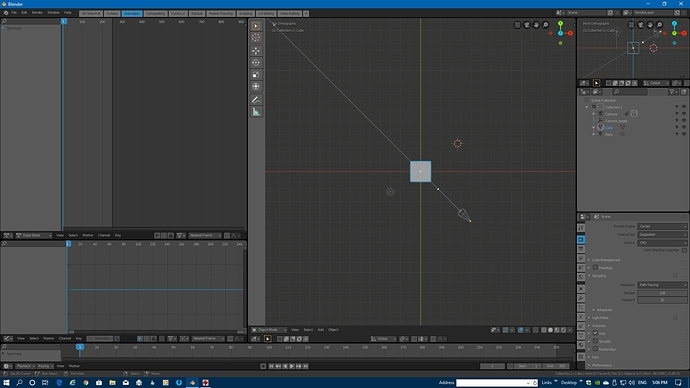Open the Render properties tab
Screen dimensions: 690x388
(x=581, y=240)
